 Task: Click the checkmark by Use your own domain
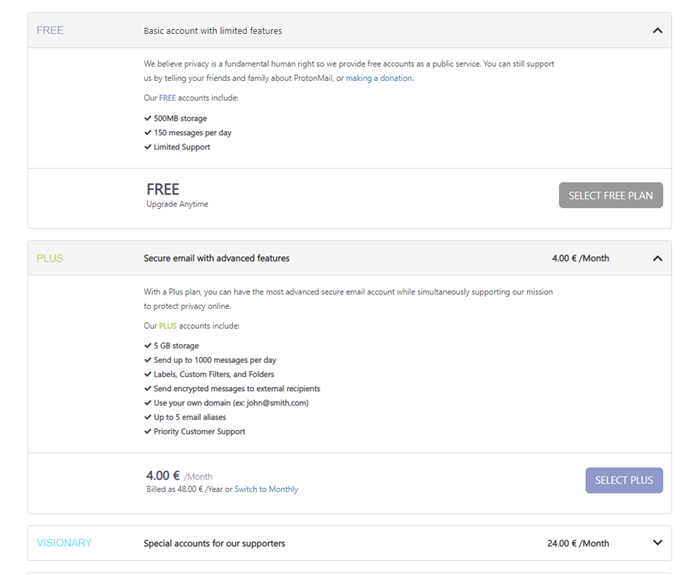tap(148, 403)
